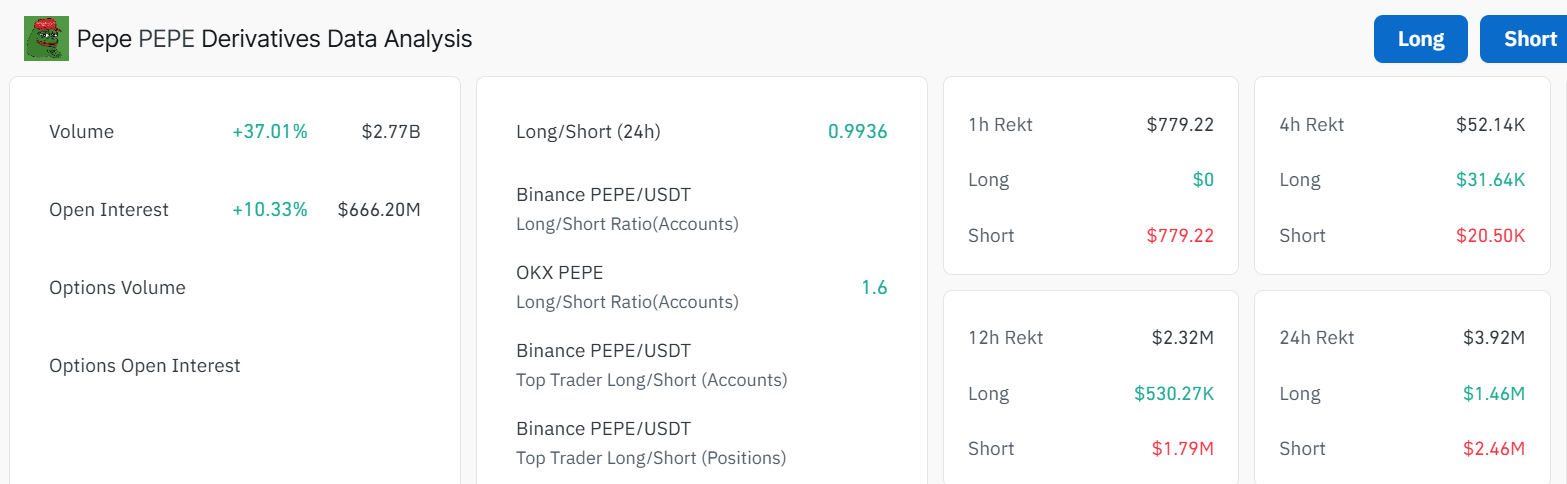The width and height of the screenshot is (1567, 484).
Task: Open Binance Top Trader Long/Short (Positions) row
Action: tap(701, 443)
